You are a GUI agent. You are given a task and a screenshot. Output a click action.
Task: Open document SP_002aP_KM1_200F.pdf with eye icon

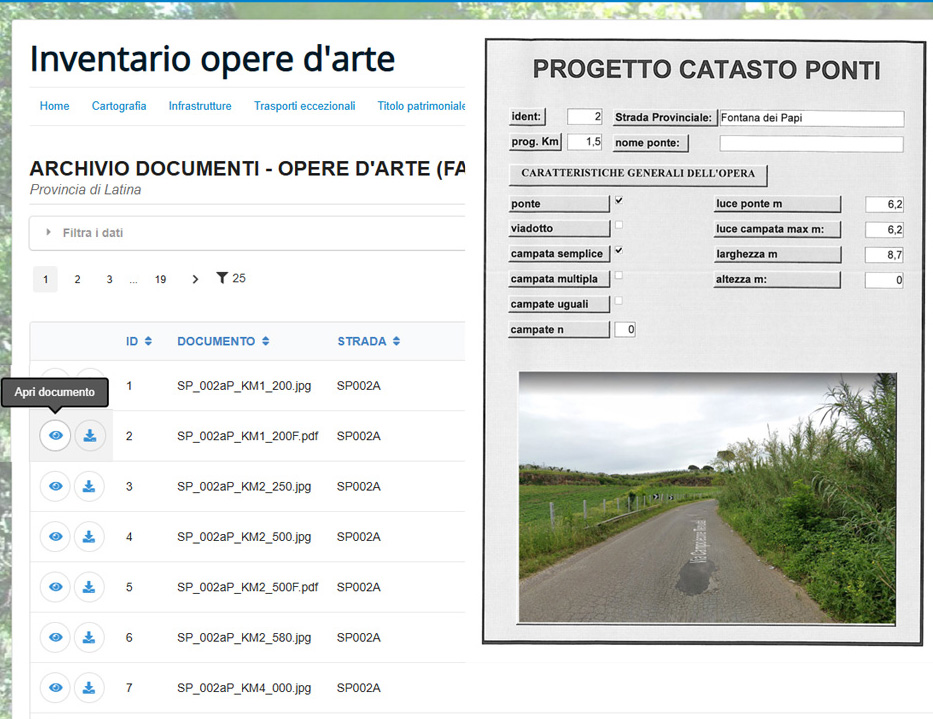[55, 436]
